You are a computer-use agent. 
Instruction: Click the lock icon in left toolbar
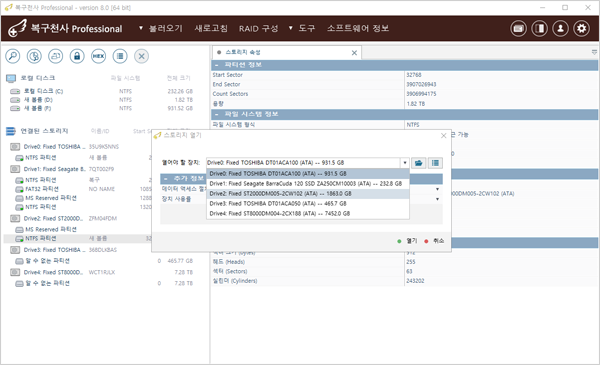(x=77, y=56)
